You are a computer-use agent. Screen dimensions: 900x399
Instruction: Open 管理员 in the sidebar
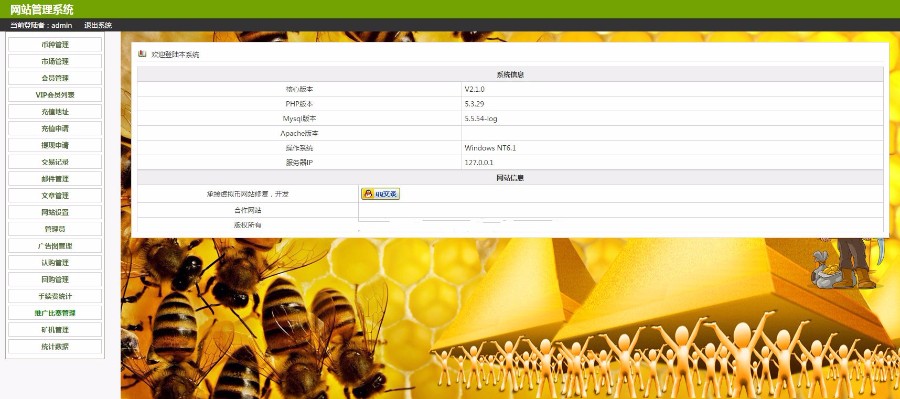(x=55, y=229)
